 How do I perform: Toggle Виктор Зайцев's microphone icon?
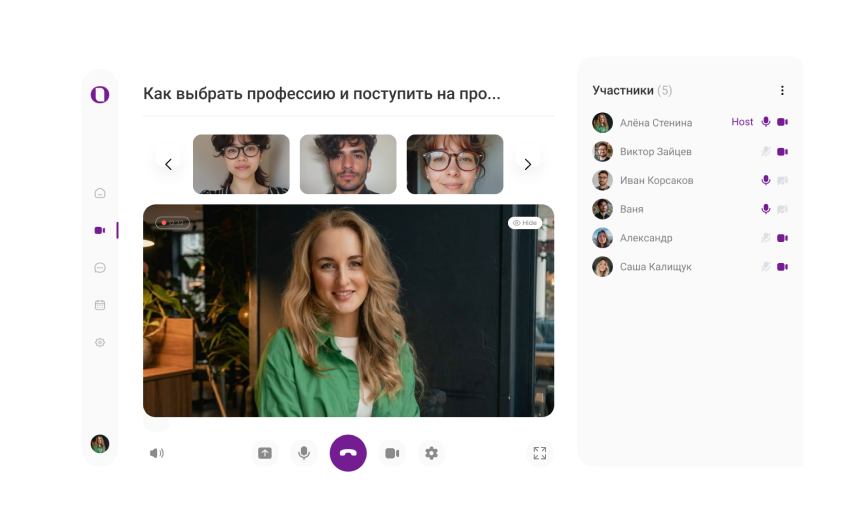coord(766,152)
